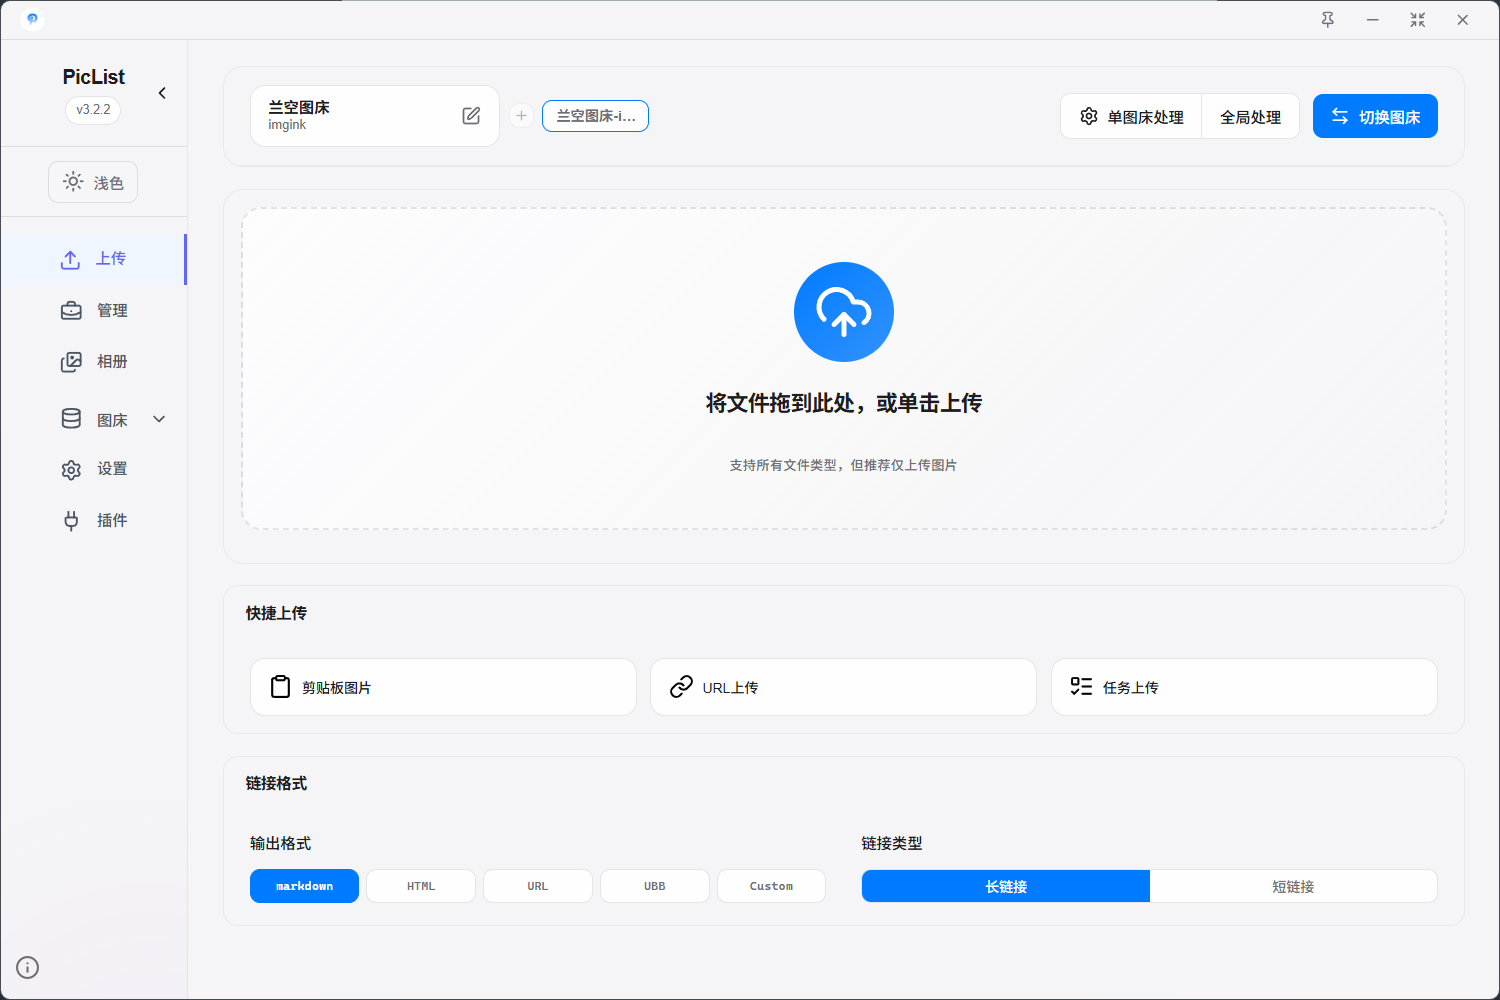
Task: Click the edit icon beside 兰空图床
Action: click(x=471, y=116)
